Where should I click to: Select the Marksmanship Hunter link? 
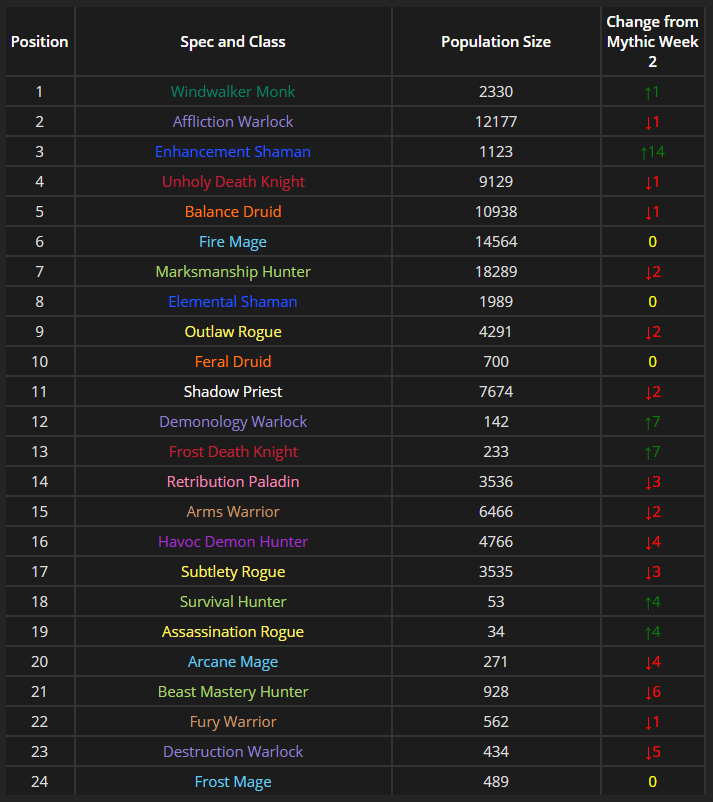232,272
